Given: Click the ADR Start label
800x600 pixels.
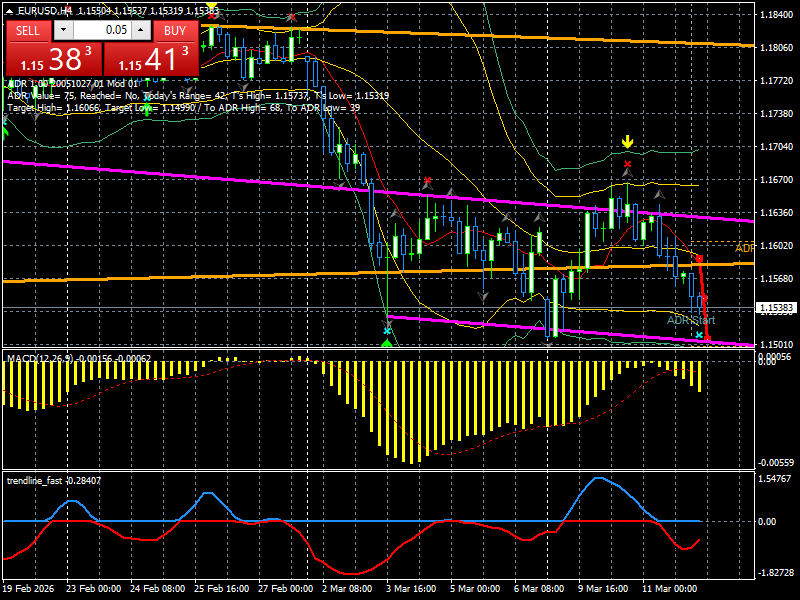Looking at the screenshot, I should point(691,320).
